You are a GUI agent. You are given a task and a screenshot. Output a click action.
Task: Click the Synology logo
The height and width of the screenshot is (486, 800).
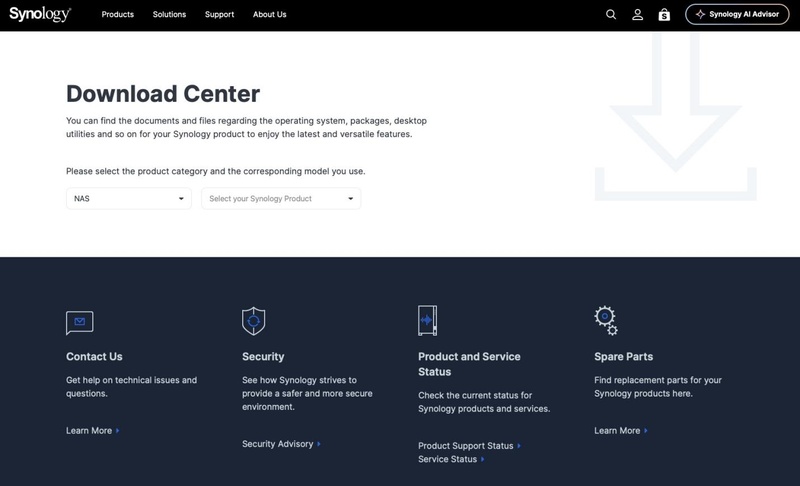point(40,14)
